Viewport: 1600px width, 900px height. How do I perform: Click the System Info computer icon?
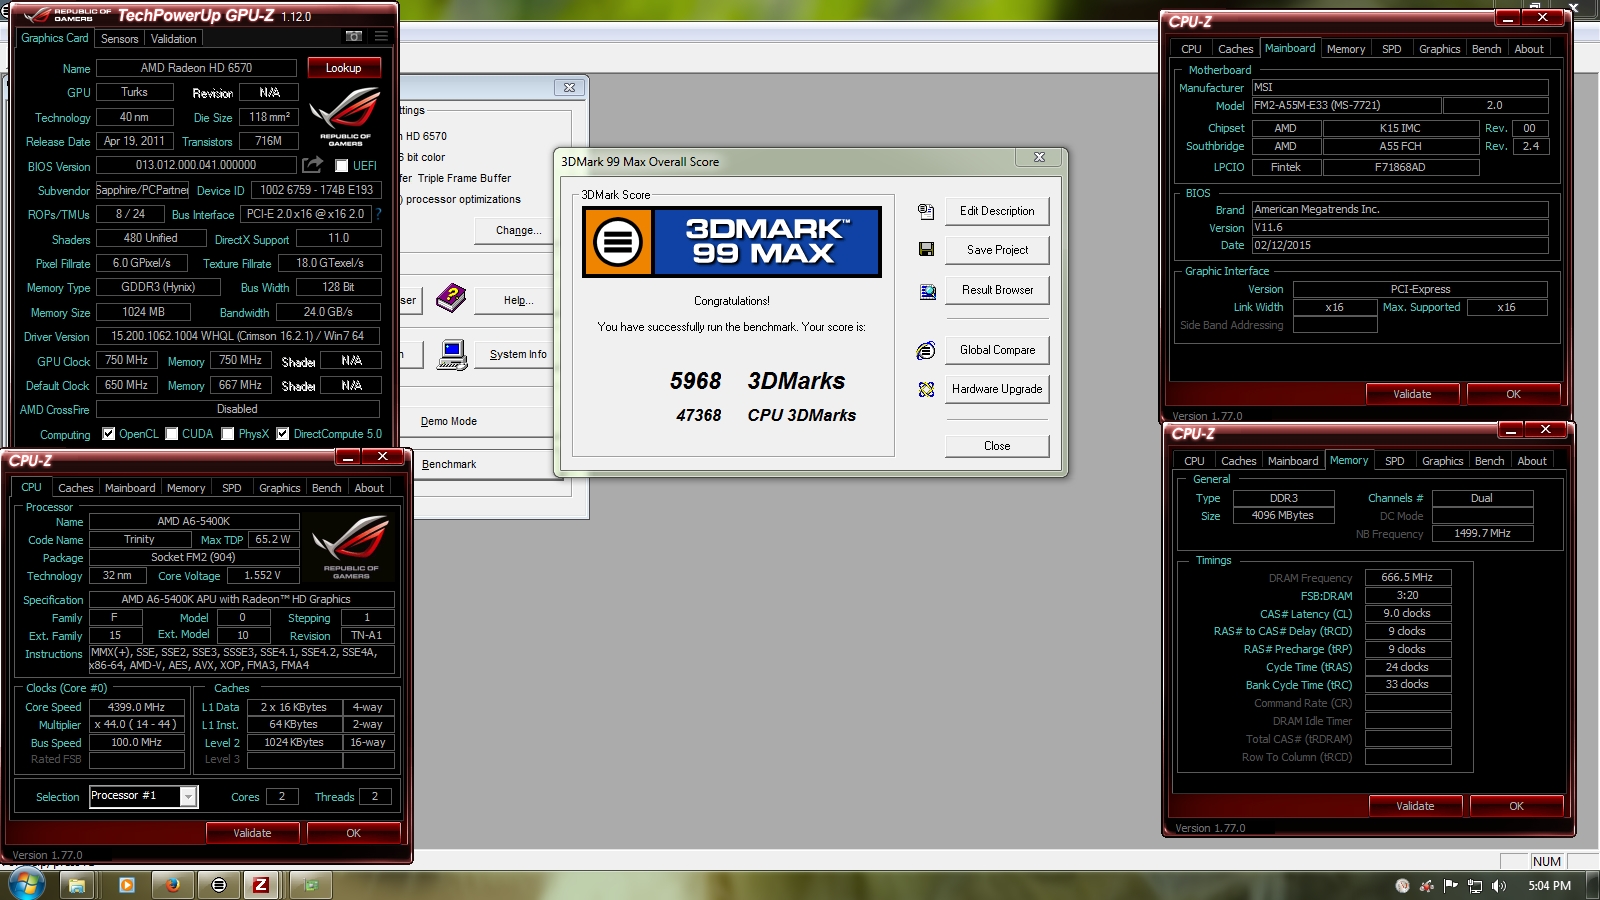(452, 355)
